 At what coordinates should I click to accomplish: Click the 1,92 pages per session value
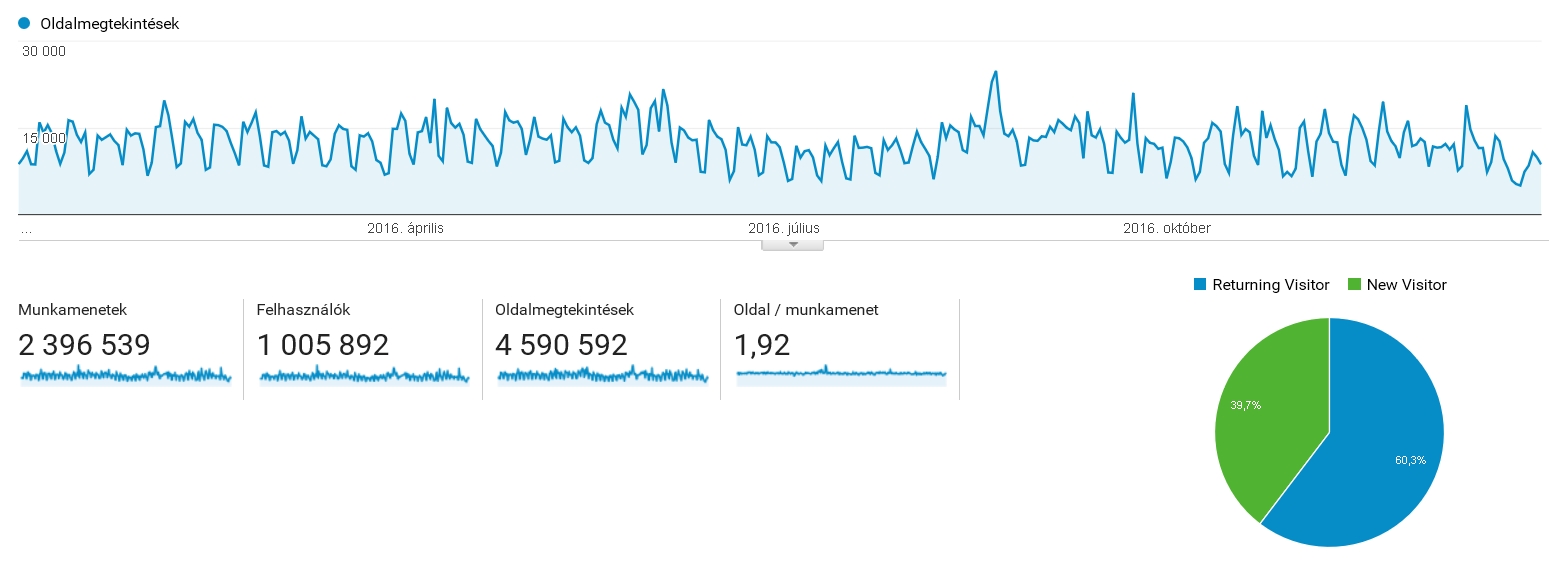coord(762,345)
